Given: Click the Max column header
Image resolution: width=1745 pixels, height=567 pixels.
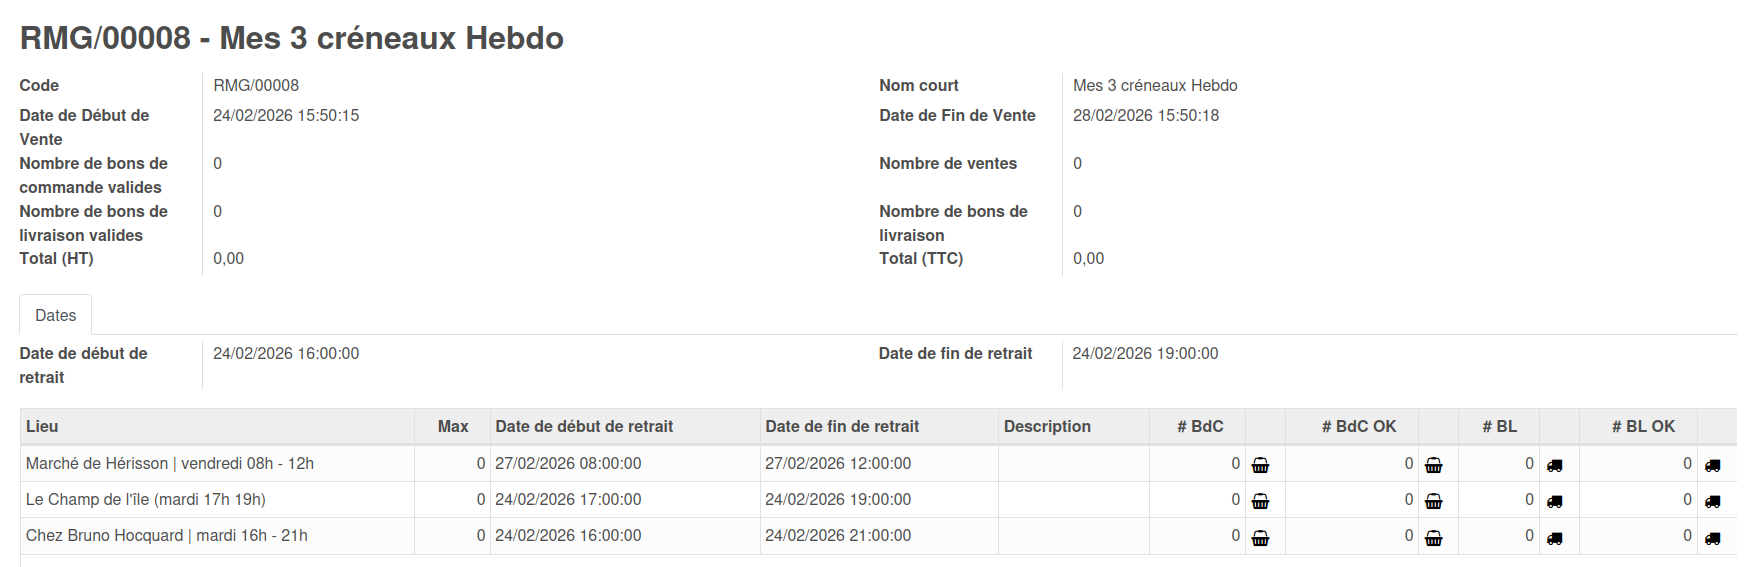Looking at the screenshot, I should coord(453,427).
